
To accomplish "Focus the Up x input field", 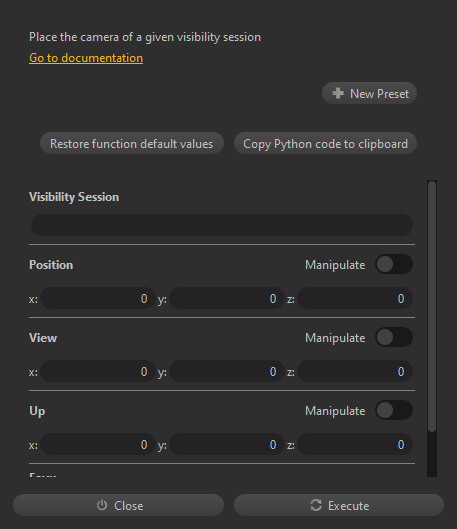I will 98,444.
